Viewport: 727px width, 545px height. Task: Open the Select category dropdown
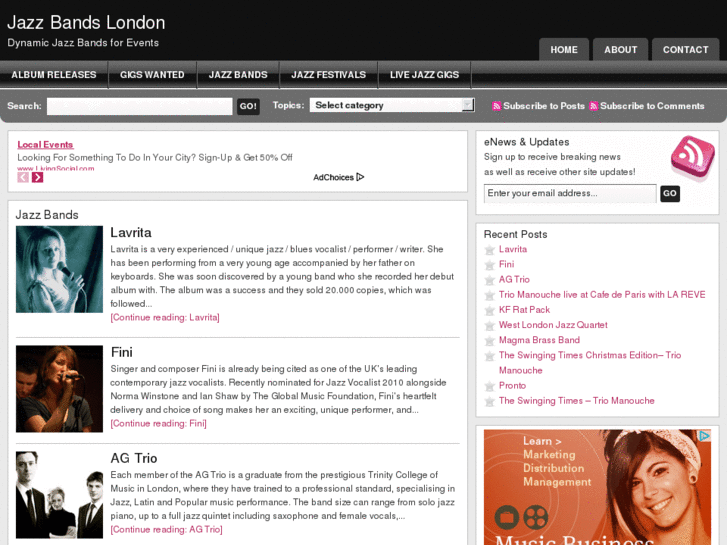392,105
